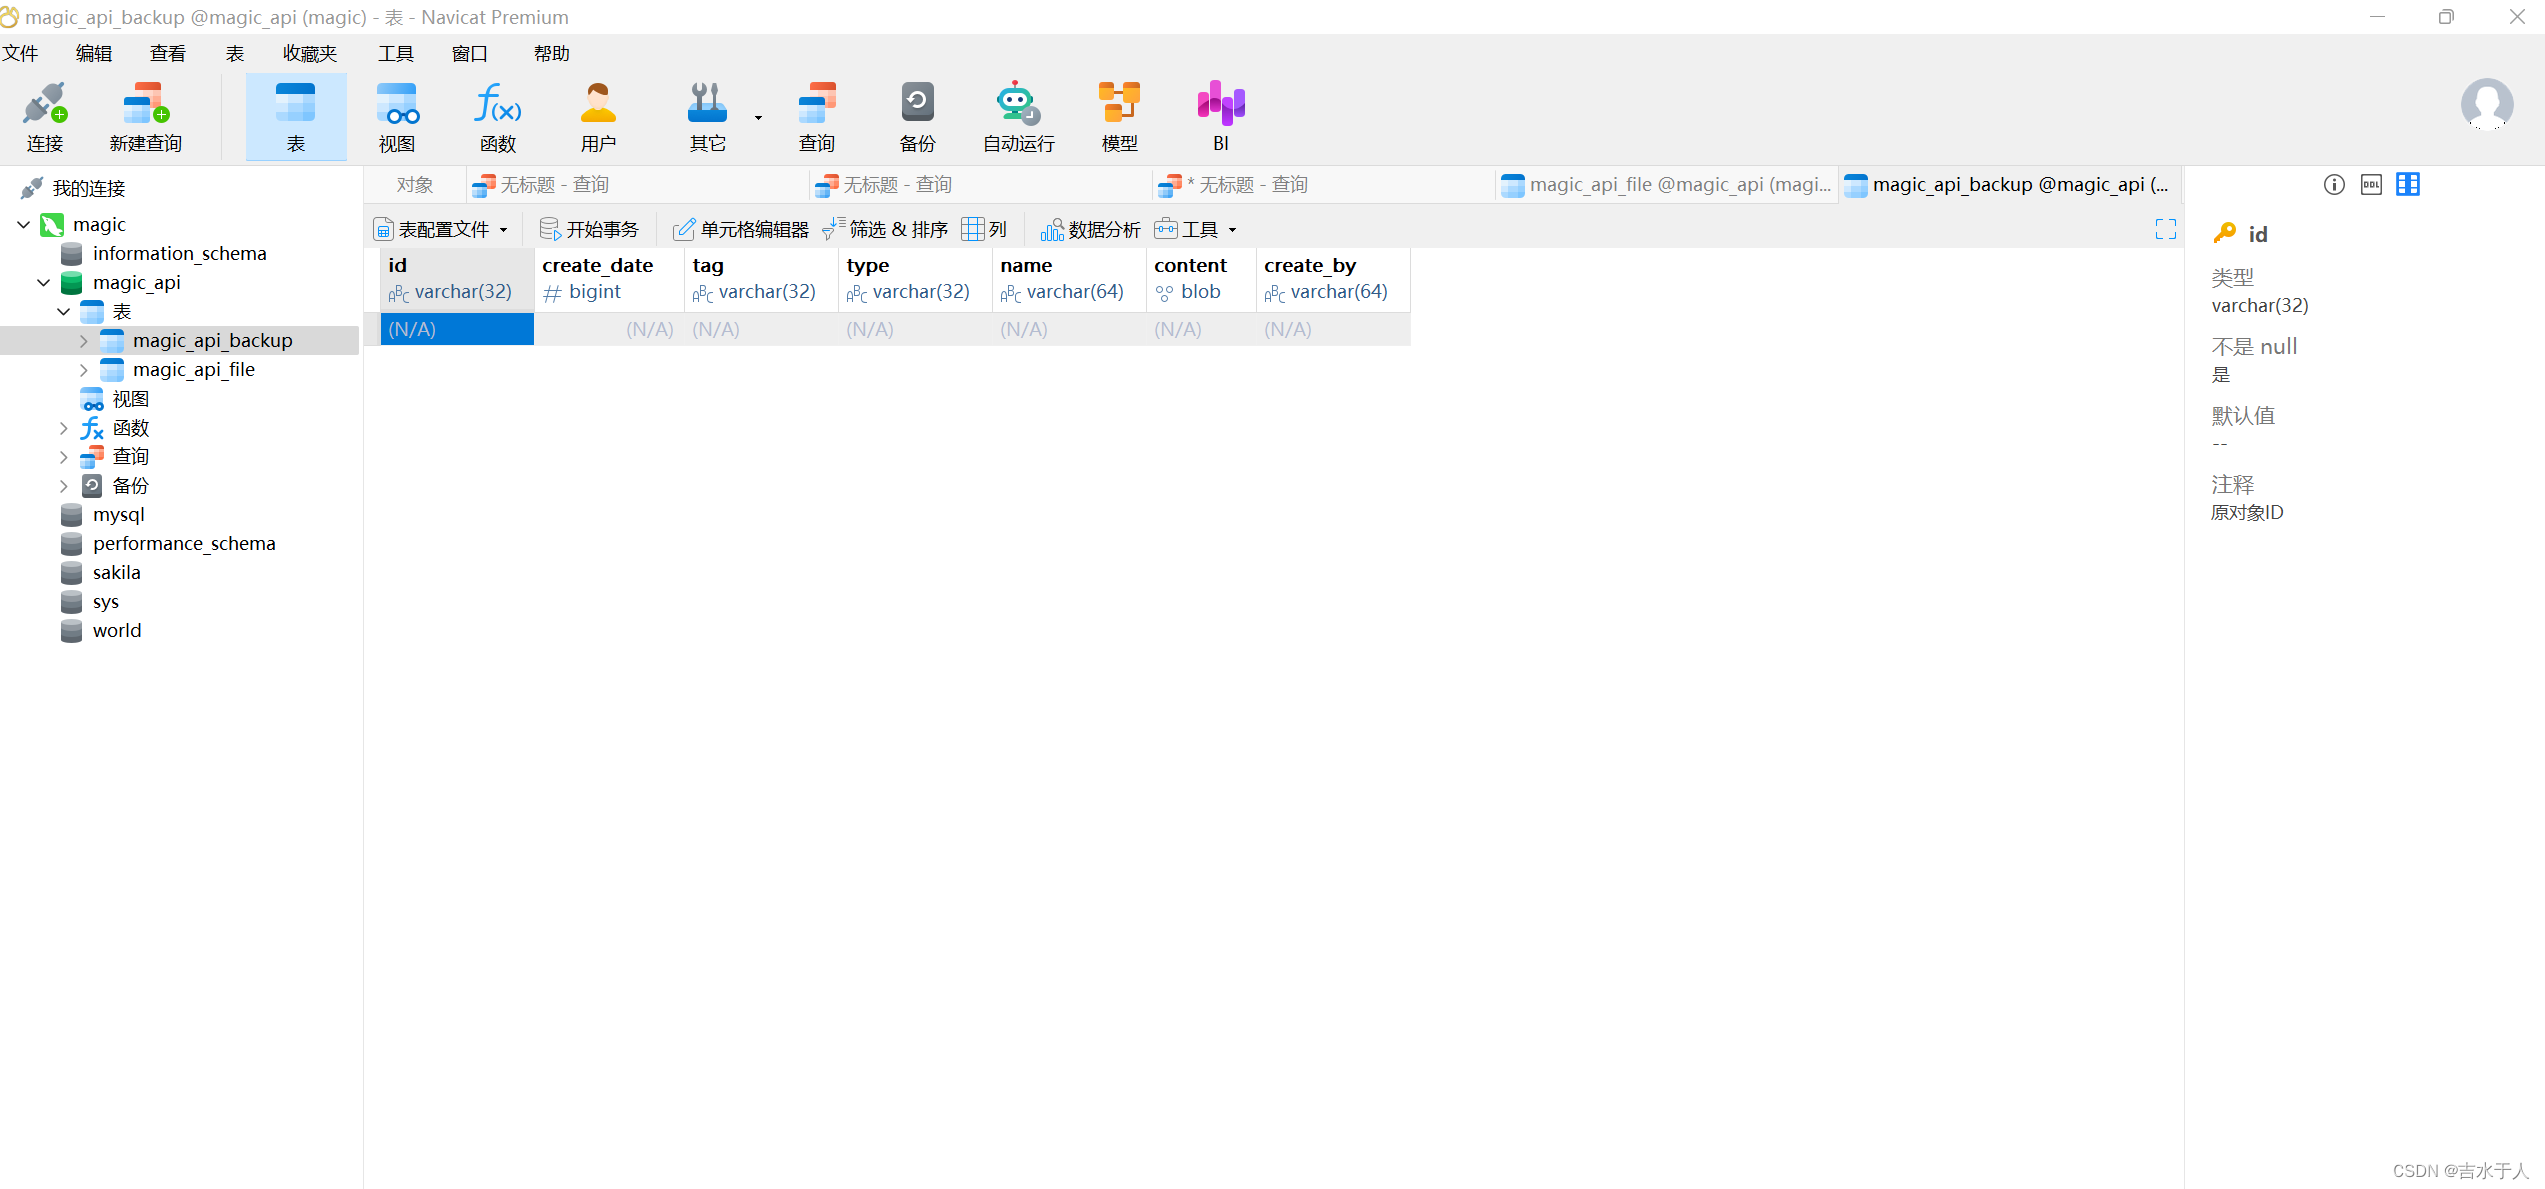
Task: Toggle fullscreen expand icon of data grid
Action: point(2166,229)
